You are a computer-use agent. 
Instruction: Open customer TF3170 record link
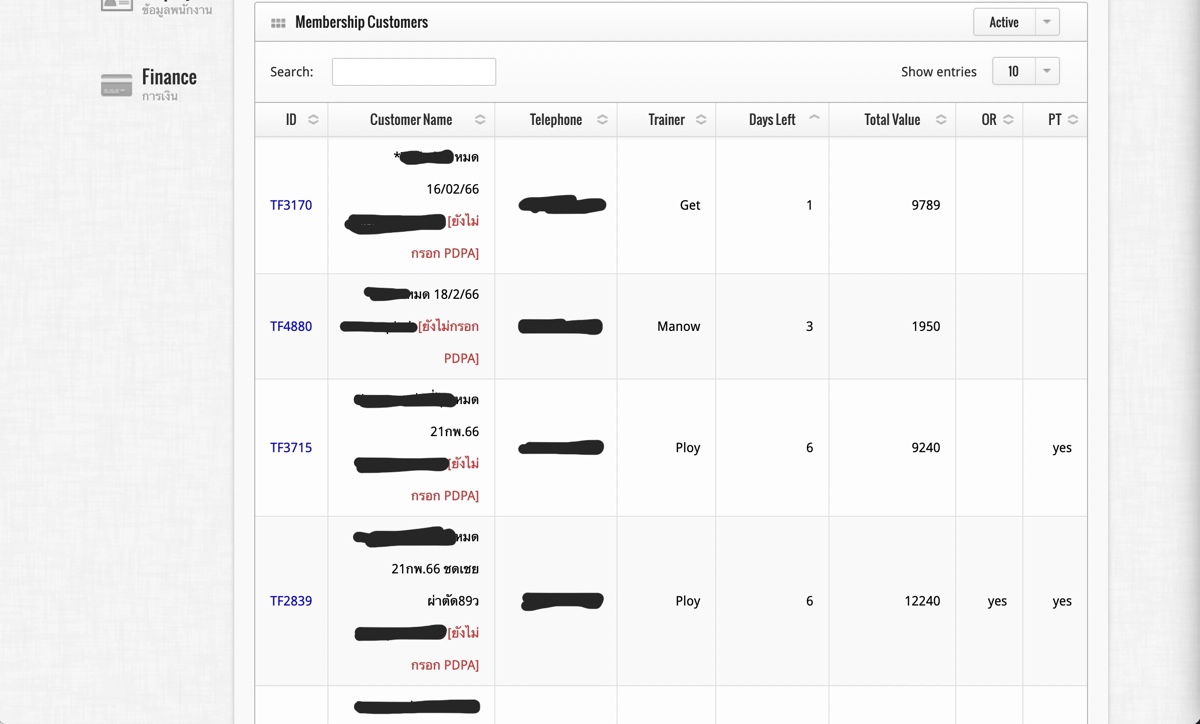coord(291,205)
